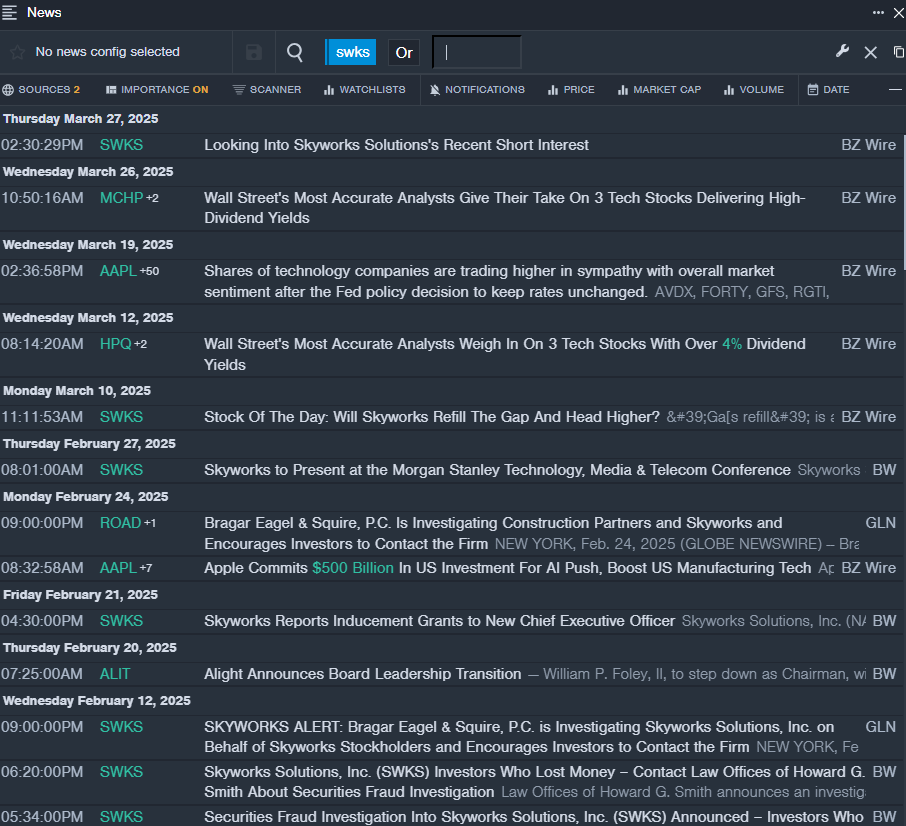Image resolution: width=906 pixels, height=826 pixels.
Task: Click SWKS ticker at 11:11:53AM
Action: 121,417
